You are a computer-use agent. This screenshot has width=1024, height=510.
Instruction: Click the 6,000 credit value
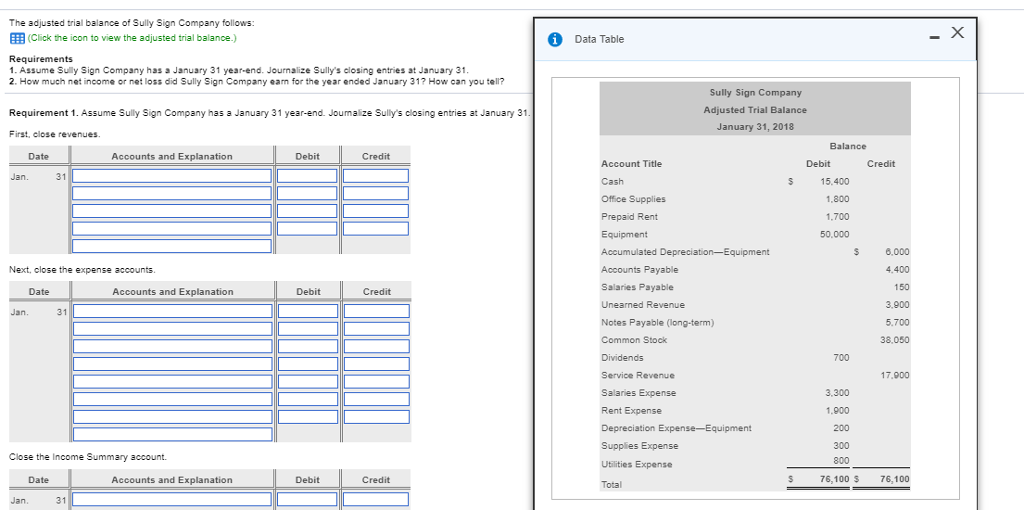click(x=897, y=252)
